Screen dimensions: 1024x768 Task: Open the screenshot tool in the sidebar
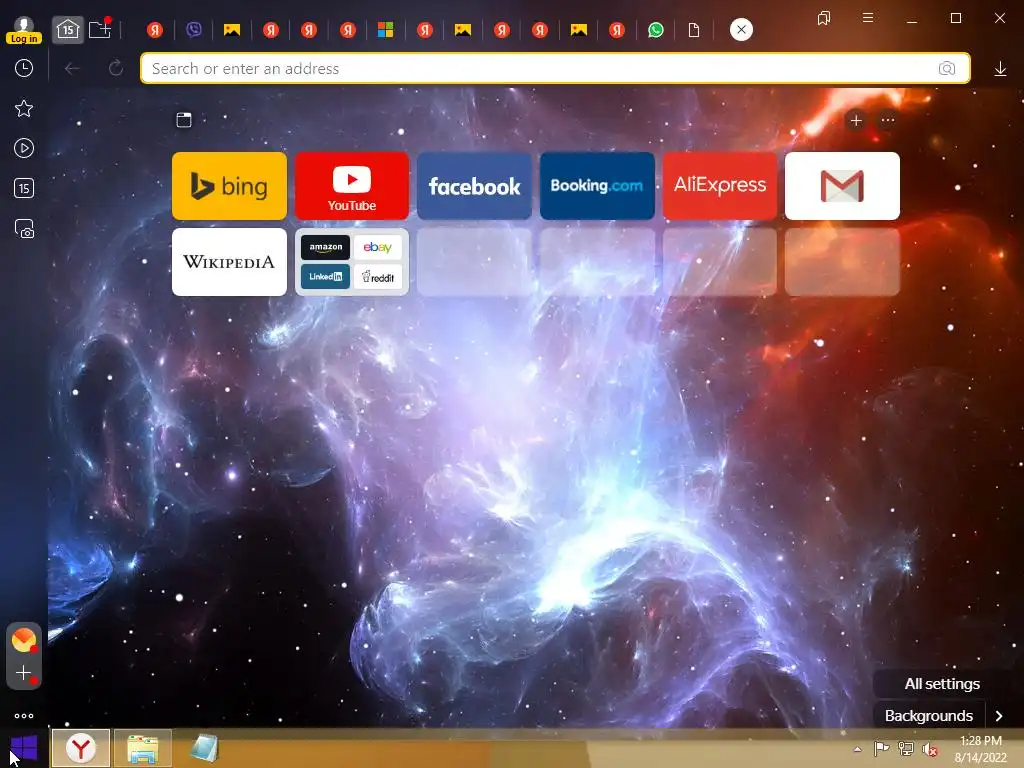[24, 229]
